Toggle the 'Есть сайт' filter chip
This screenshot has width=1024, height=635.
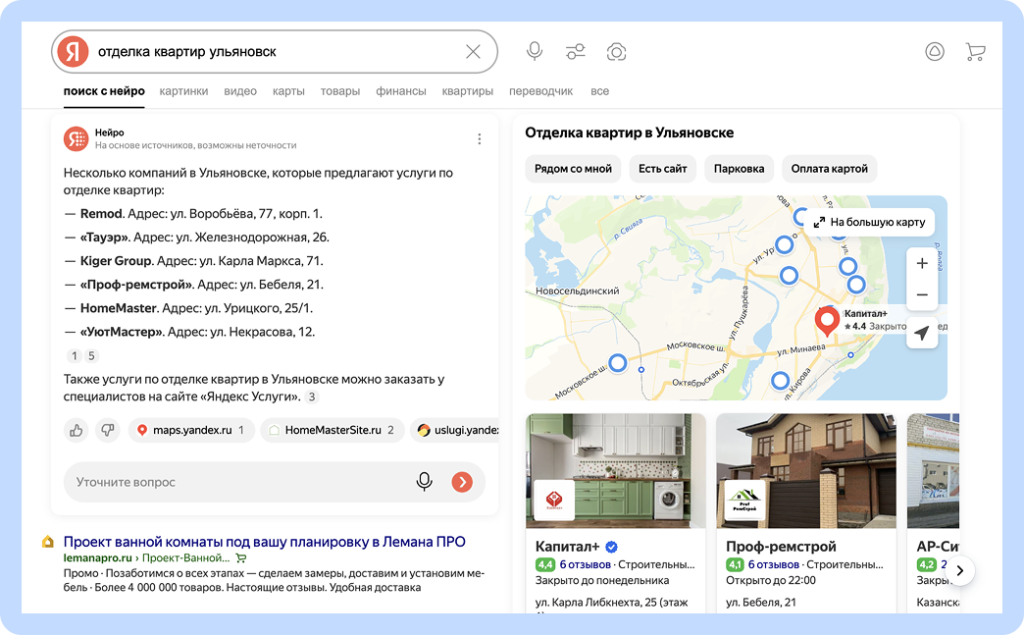pos(662,169)
